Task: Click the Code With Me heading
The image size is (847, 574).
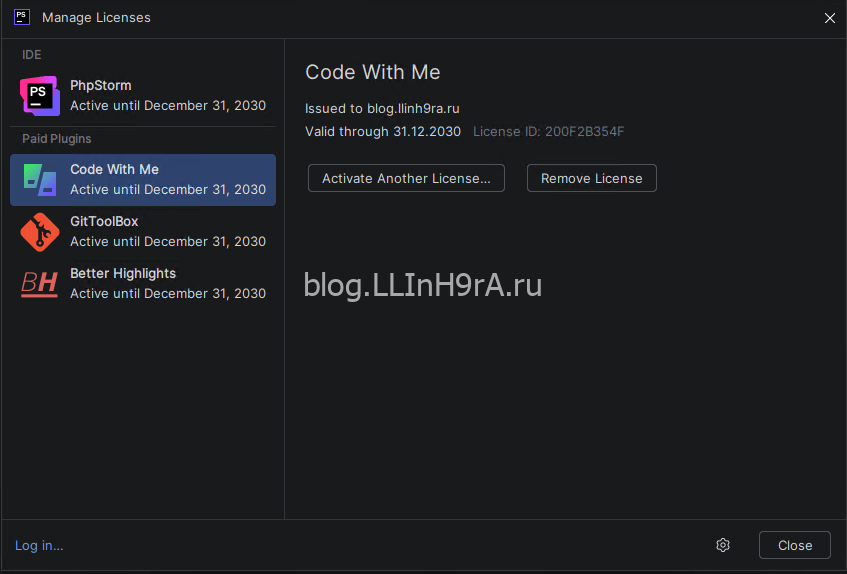Action: coord(372,72)
